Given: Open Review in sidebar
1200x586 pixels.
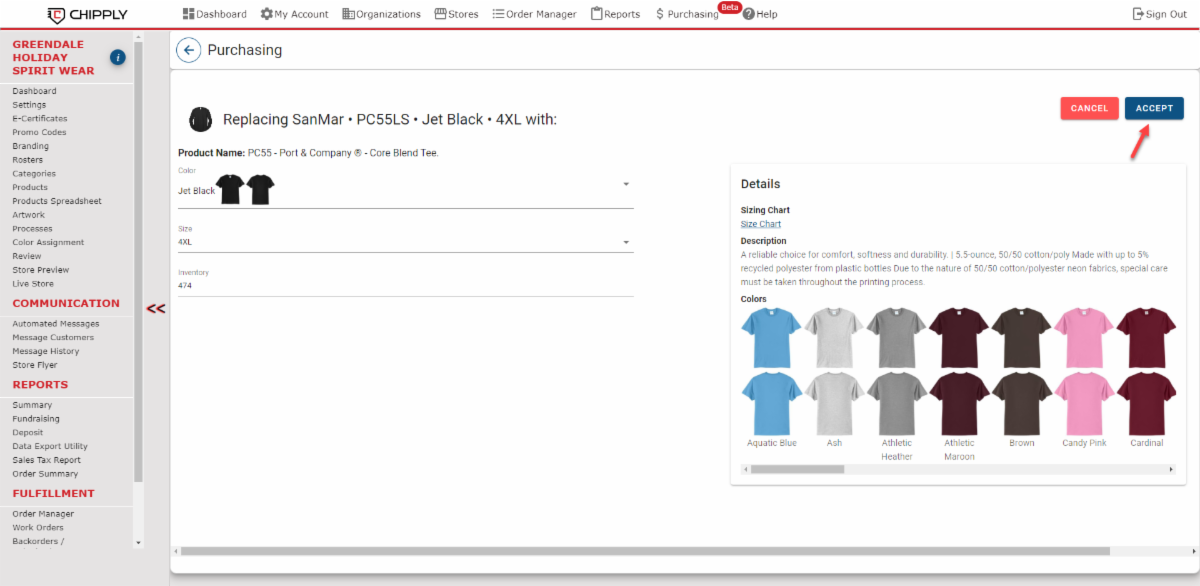Looking at the screenshot, I should pyautogui.click(x=27, y=256).
